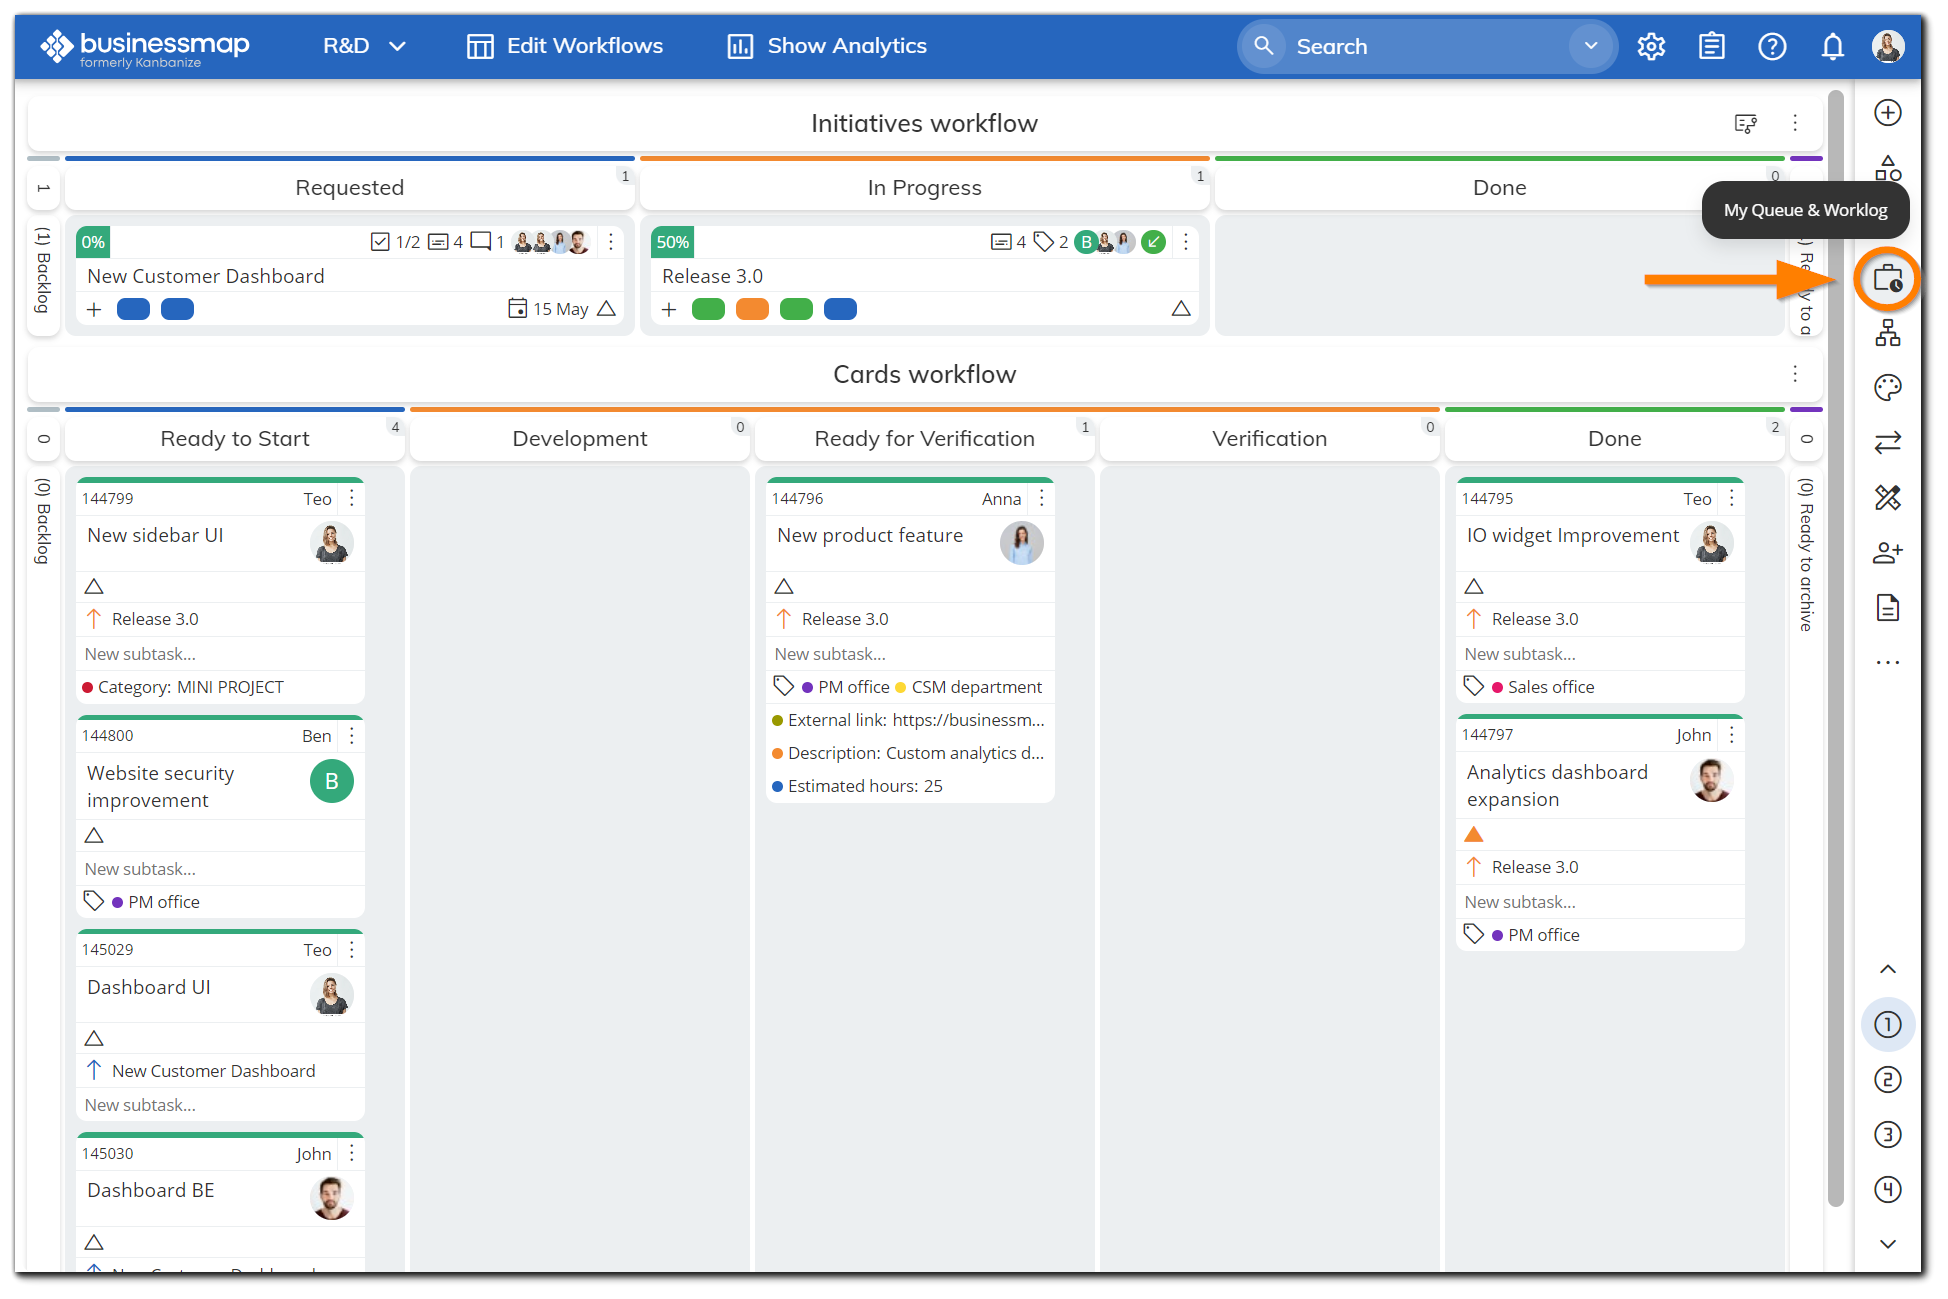Open board settings via the gear icon
1948x1299 pixels.
1651,46
